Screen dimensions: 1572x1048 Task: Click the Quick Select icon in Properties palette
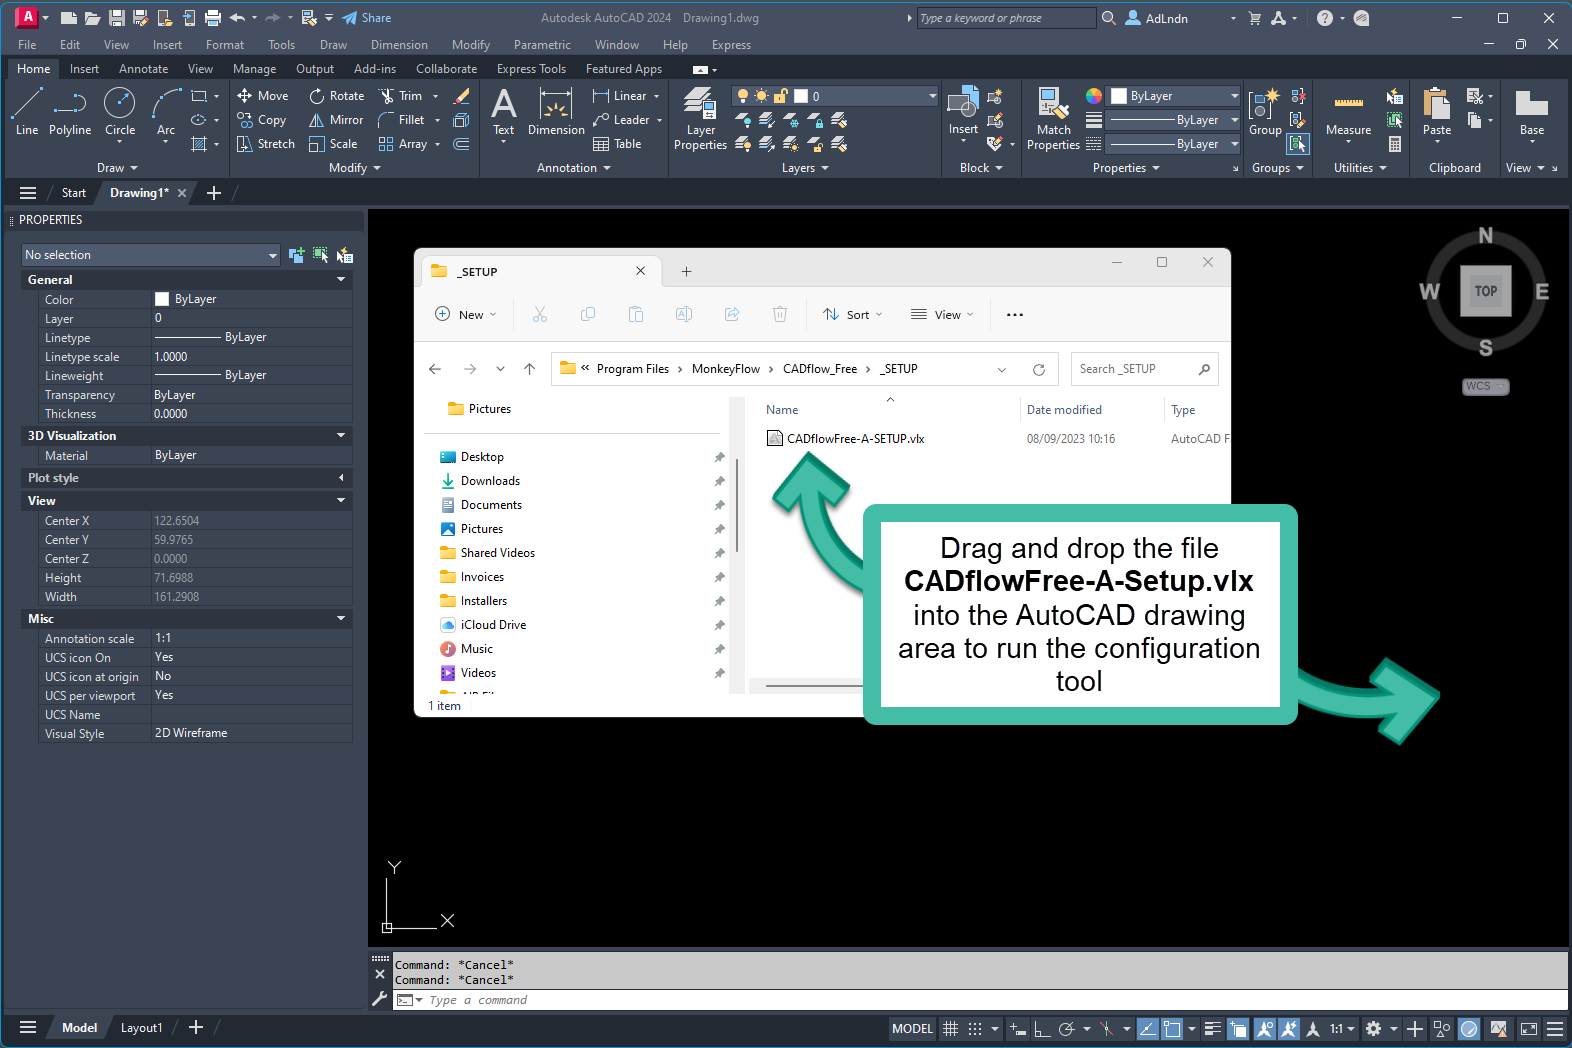pyautogui.click(x=344, y=255)
